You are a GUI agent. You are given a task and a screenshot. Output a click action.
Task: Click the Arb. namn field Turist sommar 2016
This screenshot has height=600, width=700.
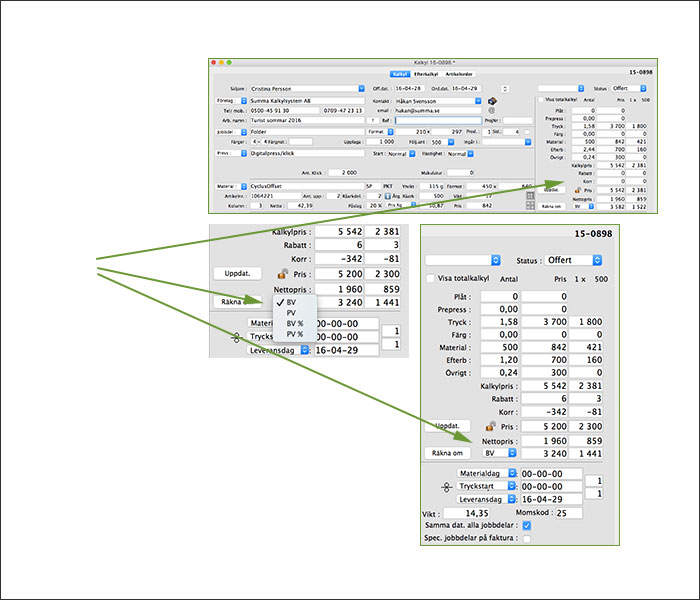pyautogui.click(x=307, y=121)
